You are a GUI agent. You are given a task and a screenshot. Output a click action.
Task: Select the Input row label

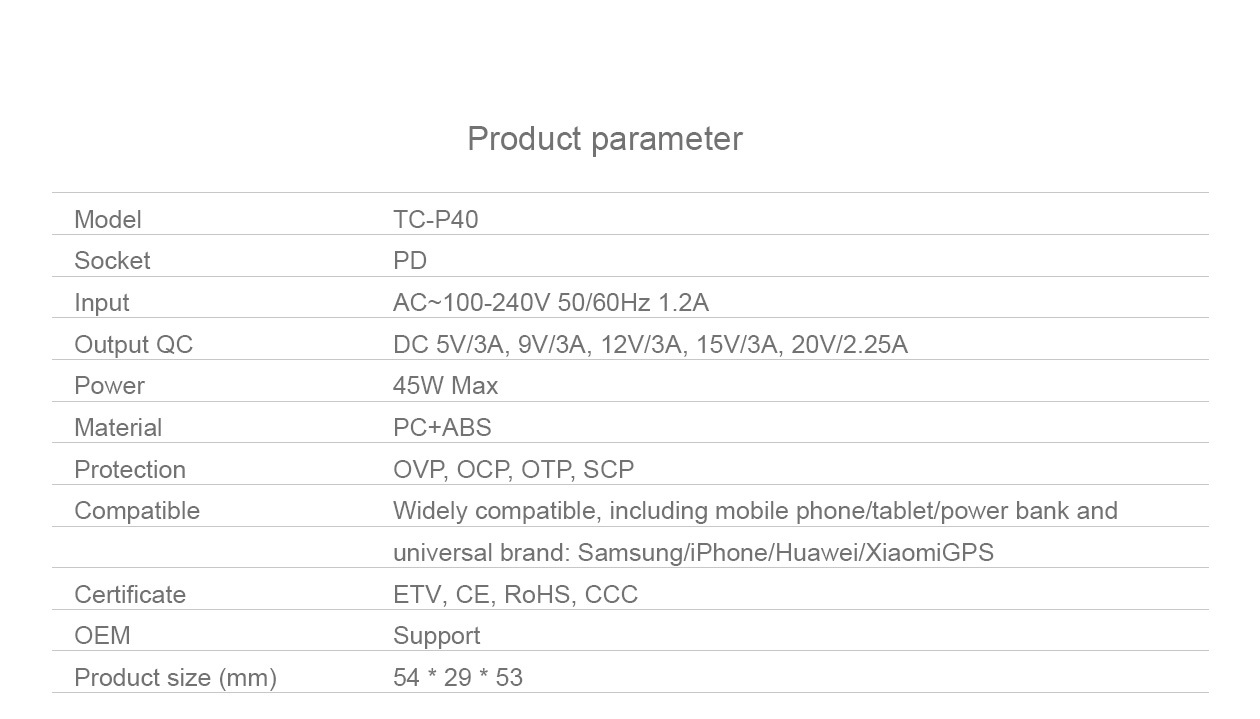click(x=102, y=303)
